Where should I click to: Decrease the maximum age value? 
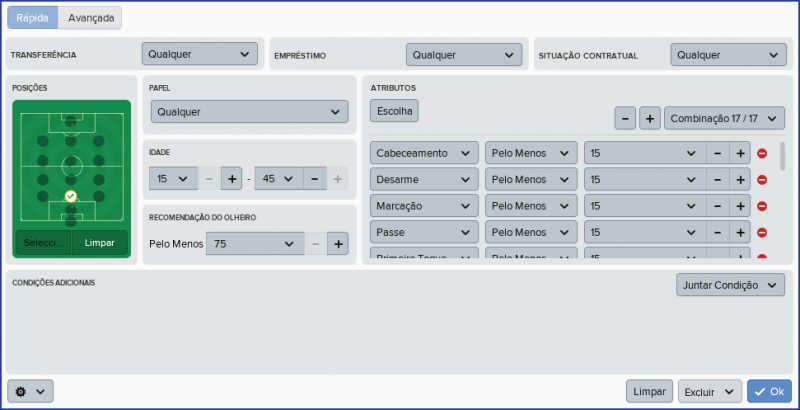(314, 179)
